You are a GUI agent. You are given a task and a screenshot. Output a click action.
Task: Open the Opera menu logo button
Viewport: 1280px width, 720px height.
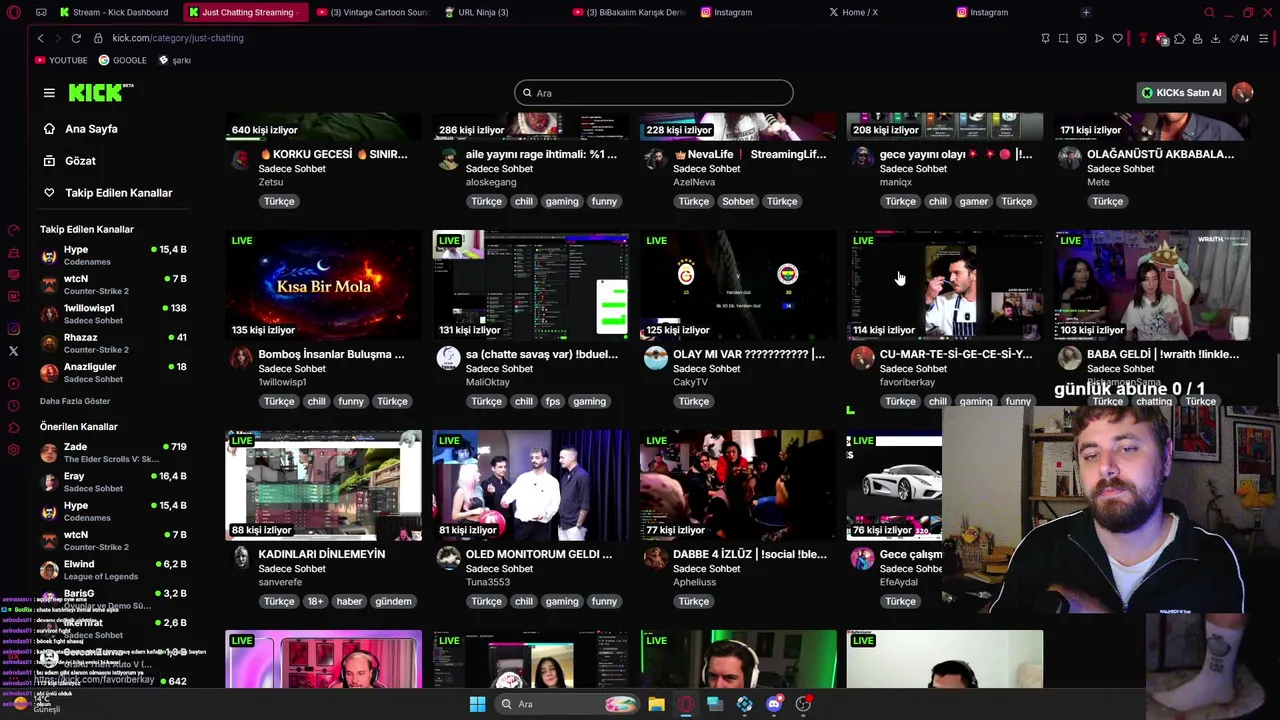[x=13, y=12]
